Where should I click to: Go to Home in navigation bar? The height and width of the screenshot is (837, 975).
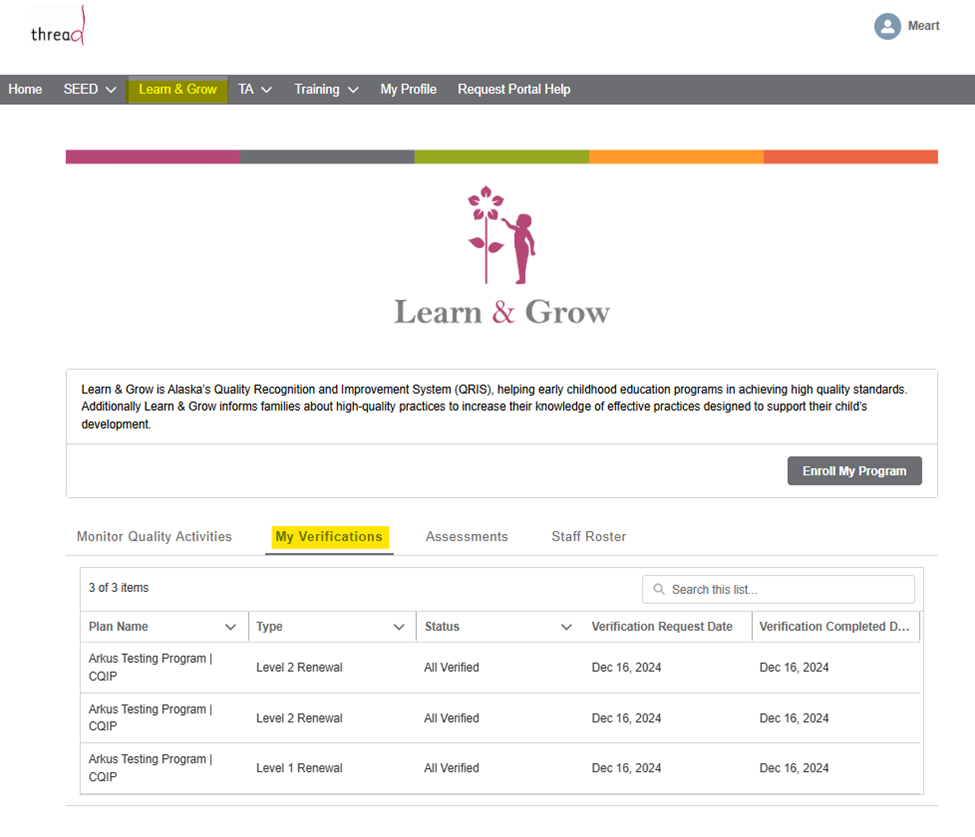tap(25, 90)
